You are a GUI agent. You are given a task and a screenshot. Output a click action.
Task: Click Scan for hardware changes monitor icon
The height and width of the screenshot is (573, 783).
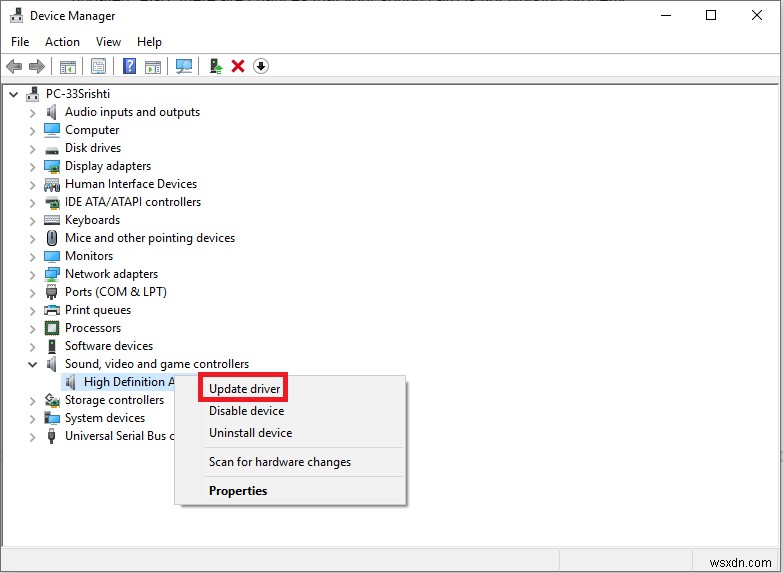point(184,66)
